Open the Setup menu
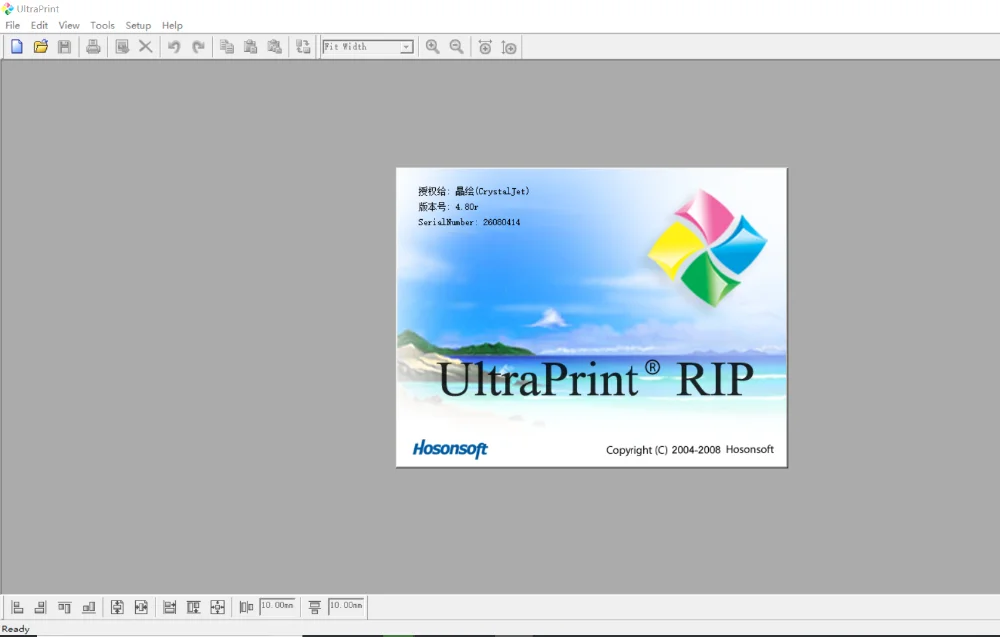 (x=138, y=26)
